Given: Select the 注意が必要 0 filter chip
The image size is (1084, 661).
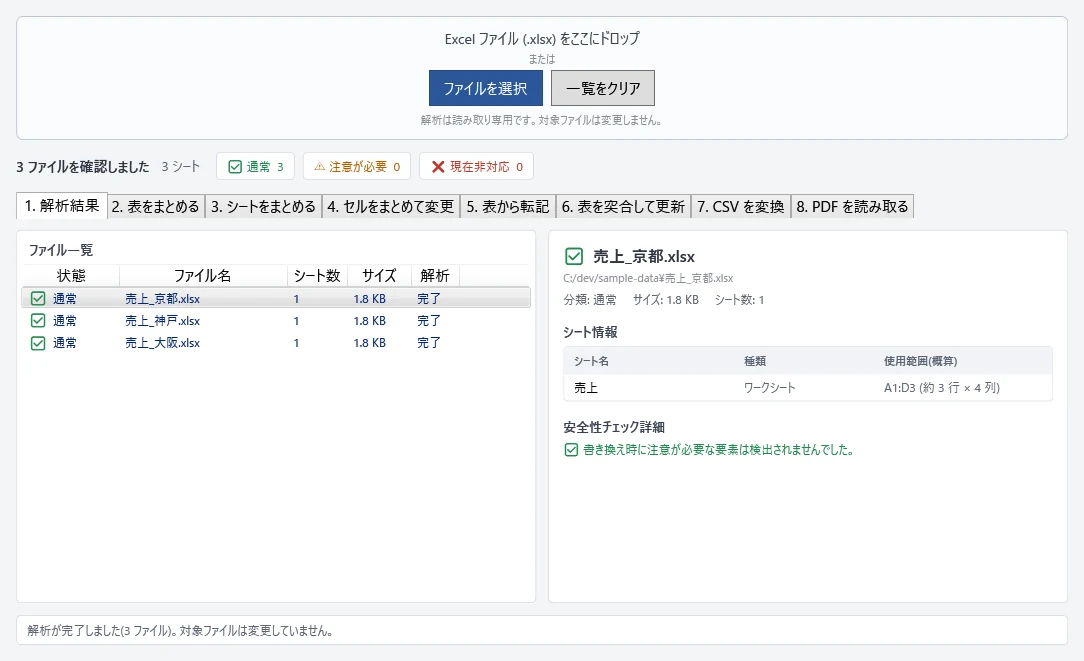Looking at the screenshot, I should [x=357, y=167].
